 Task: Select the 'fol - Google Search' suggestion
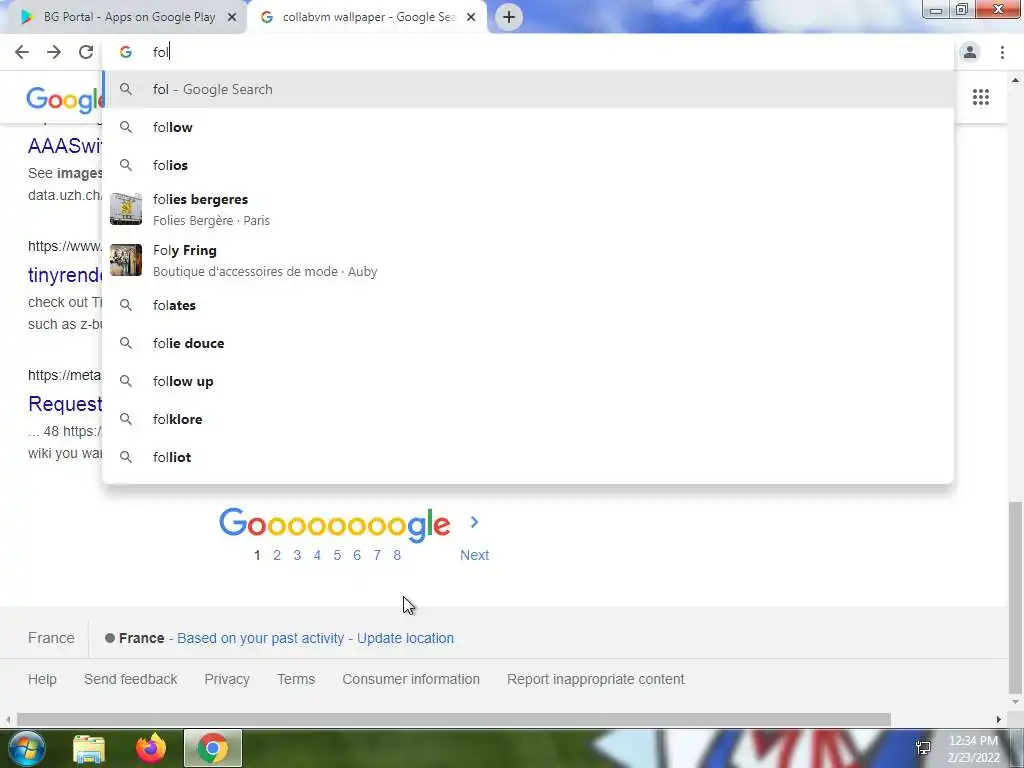tap(528, 89)
